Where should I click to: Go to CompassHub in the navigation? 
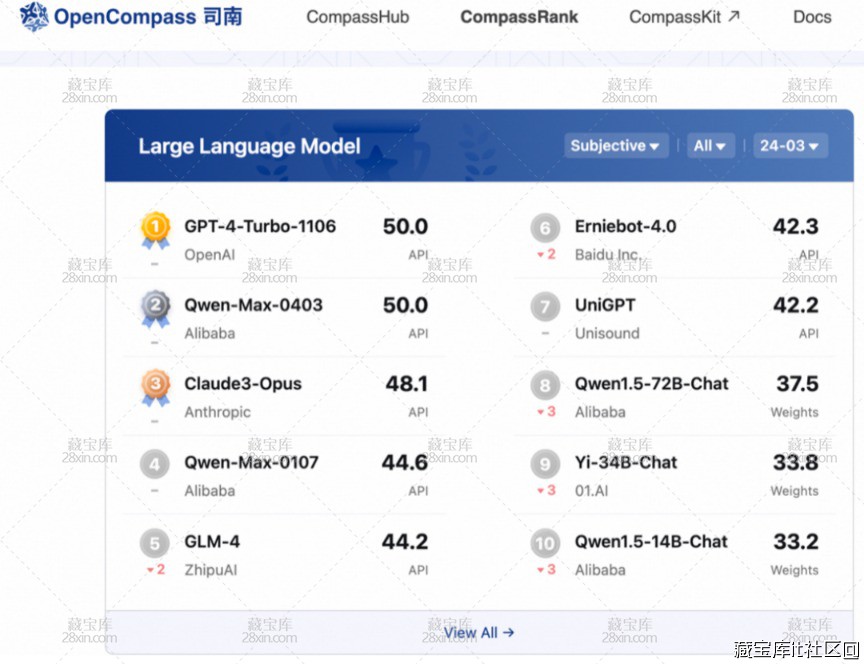[x=358, y=17]
